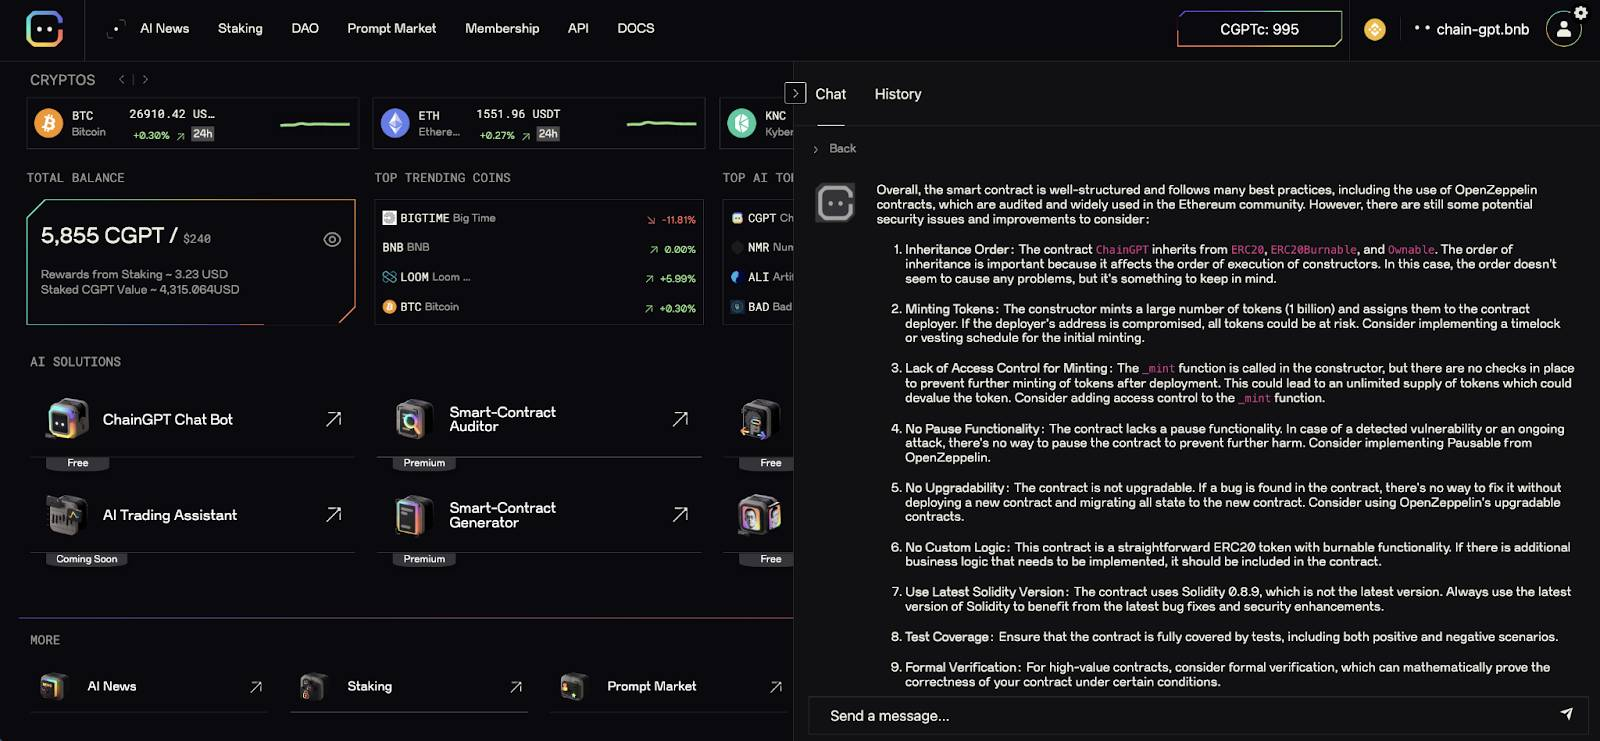The height and width of the screenshot is (741, 1600).
Task: Toggle ETH 24h timeframe badge
Action: [x=548, y=134]
